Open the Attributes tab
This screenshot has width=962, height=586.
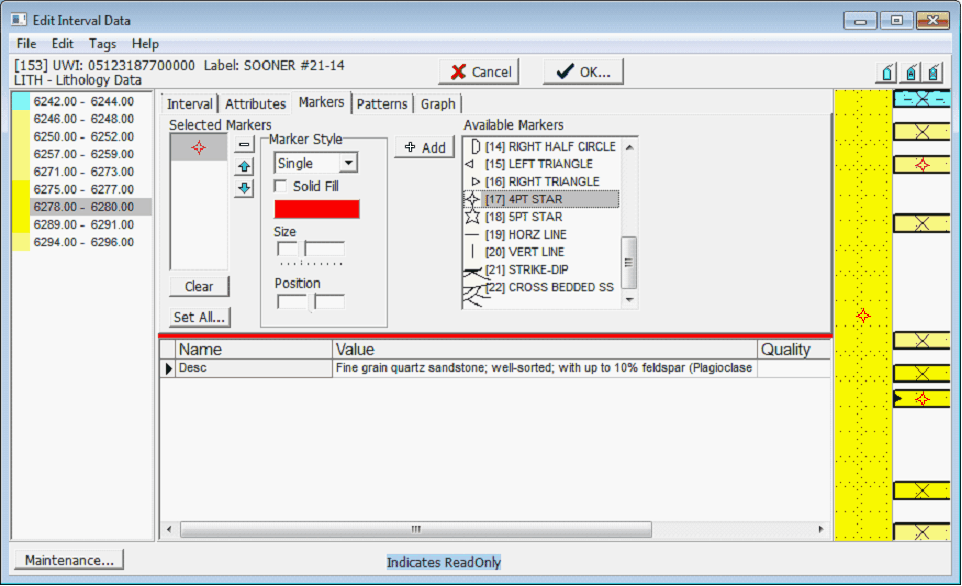point(255,104)
